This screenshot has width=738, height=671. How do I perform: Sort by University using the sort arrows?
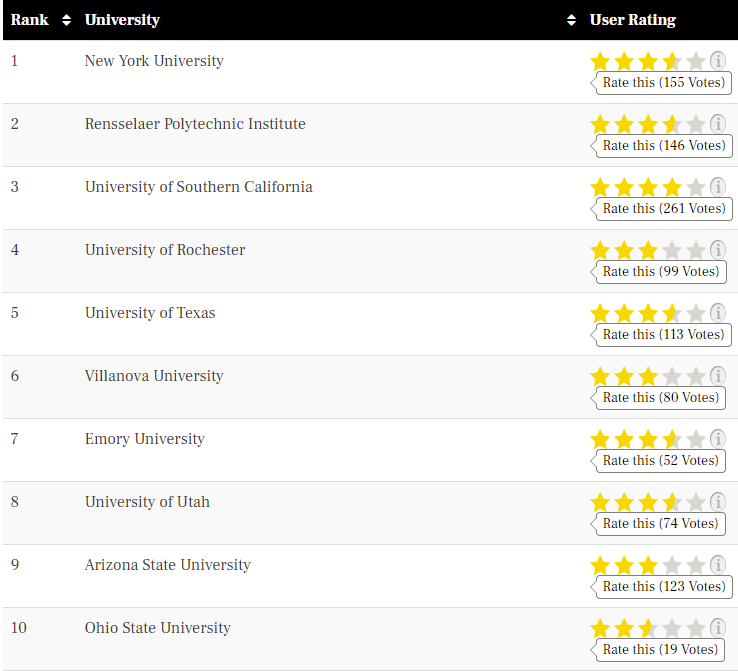[571, 20]
